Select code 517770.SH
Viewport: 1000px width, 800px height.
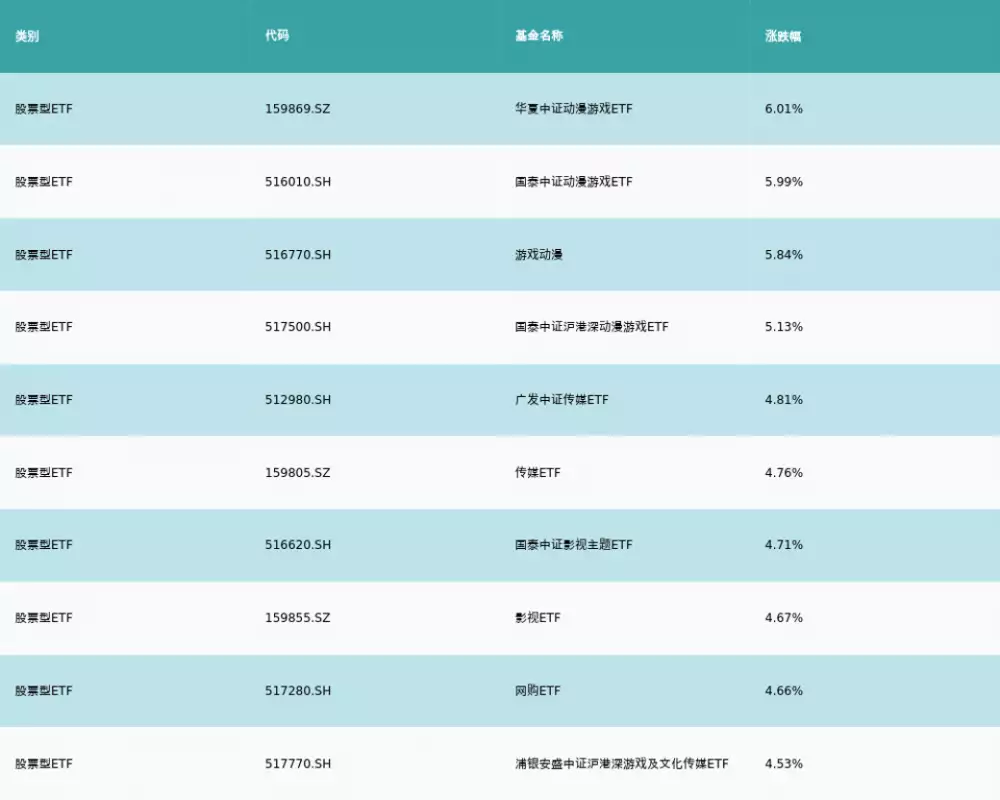click(x=298, y=764)
